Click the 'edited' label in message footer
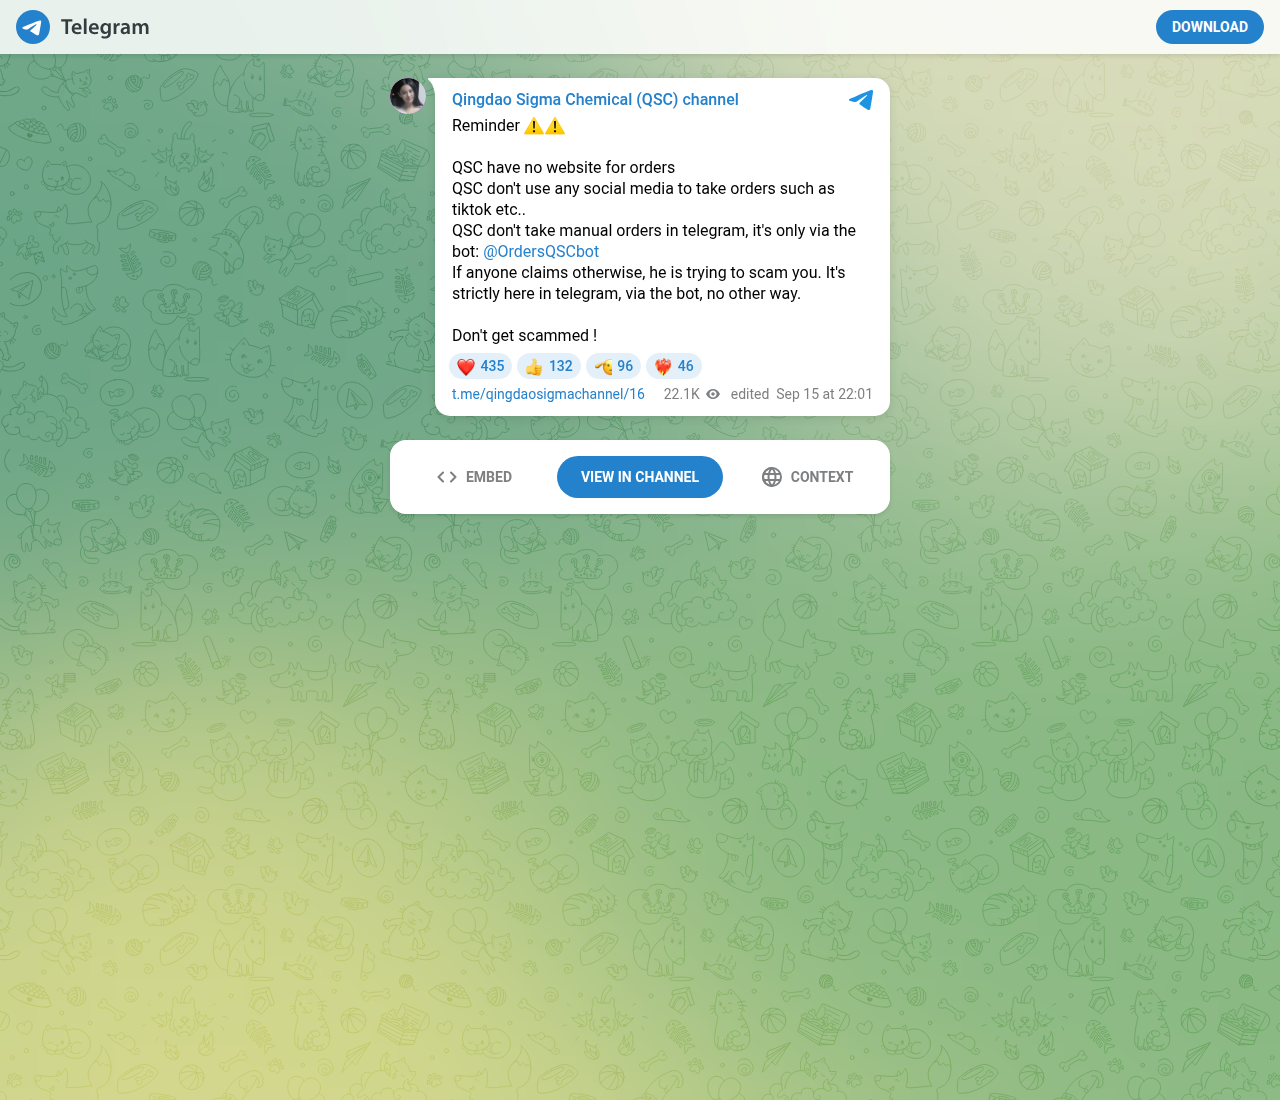1280x1100 pixels. [750, 394]
